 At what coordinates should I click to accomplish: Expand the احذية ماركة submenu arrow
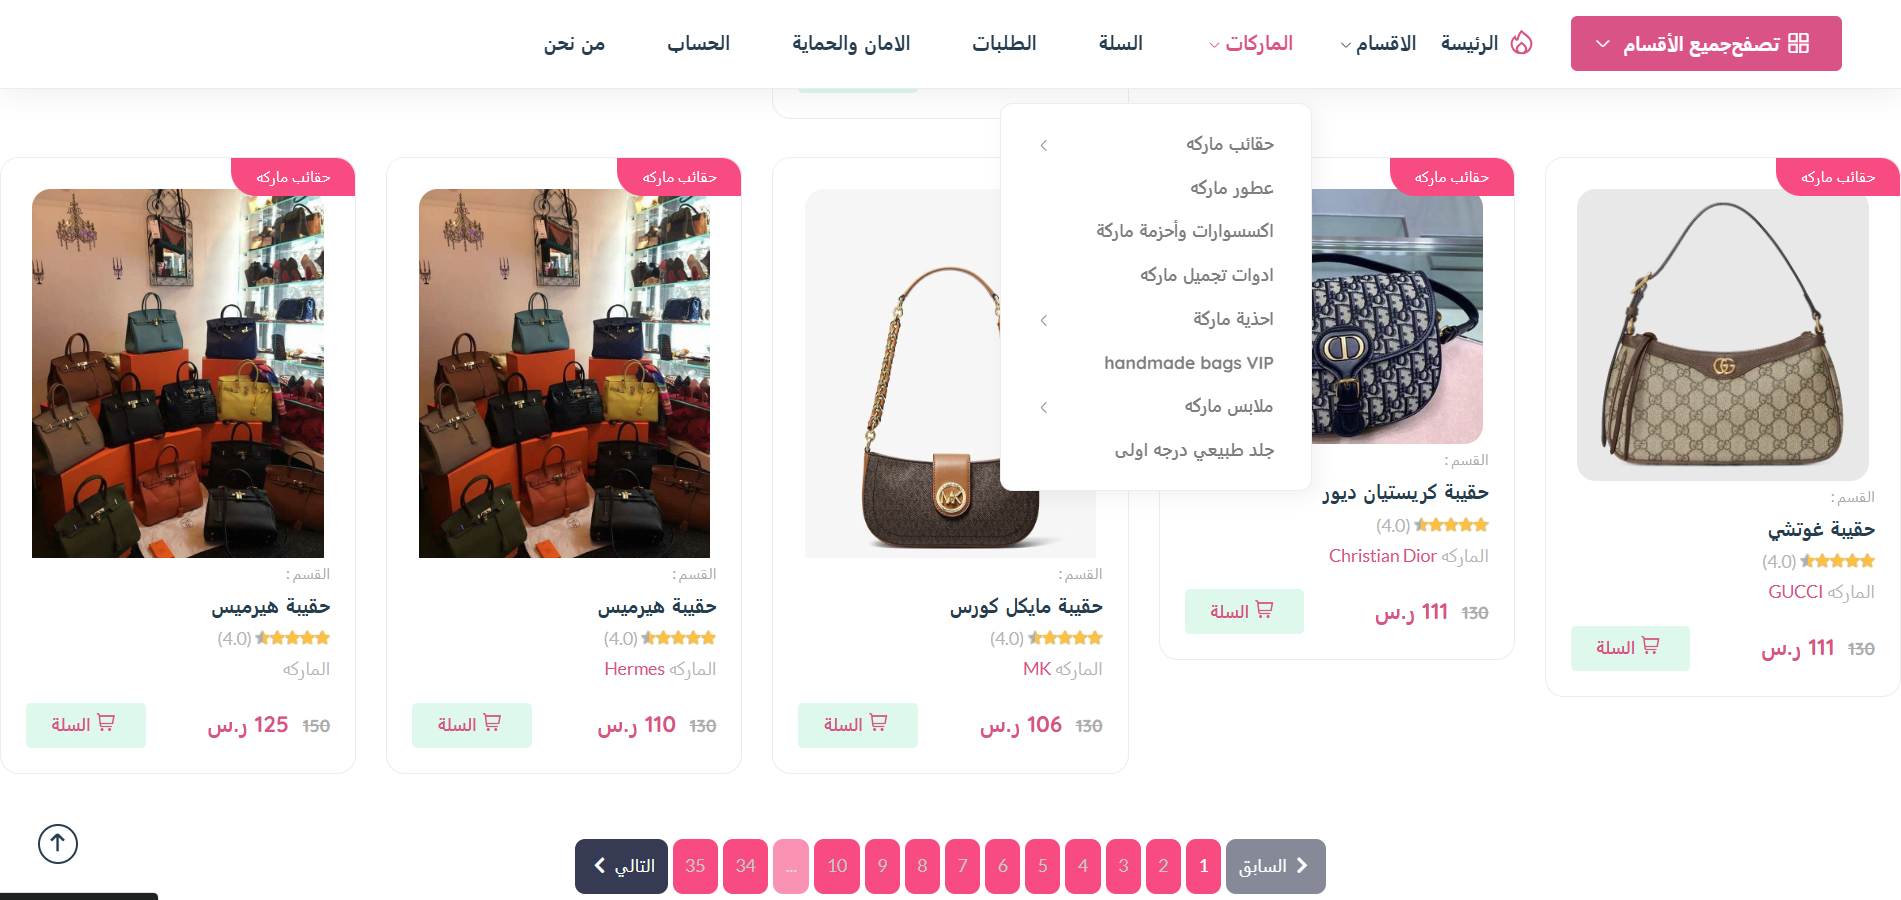pos(1044,320)
